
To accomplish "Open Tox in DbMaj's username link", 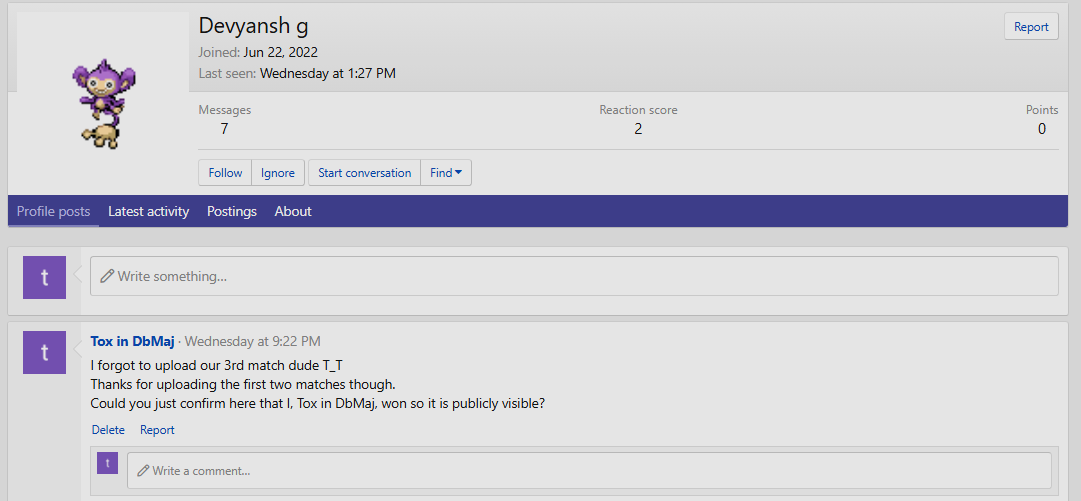I will point(132,341).
